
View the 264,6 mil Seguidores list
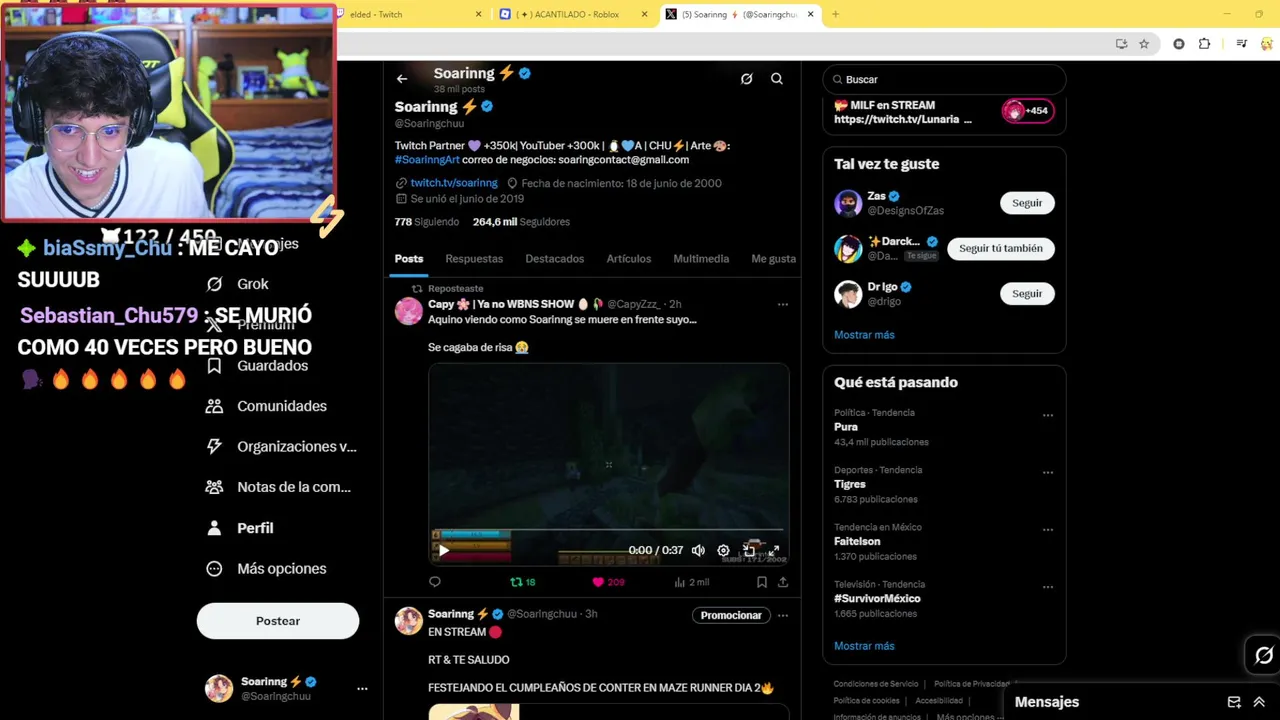pos(521,222)
